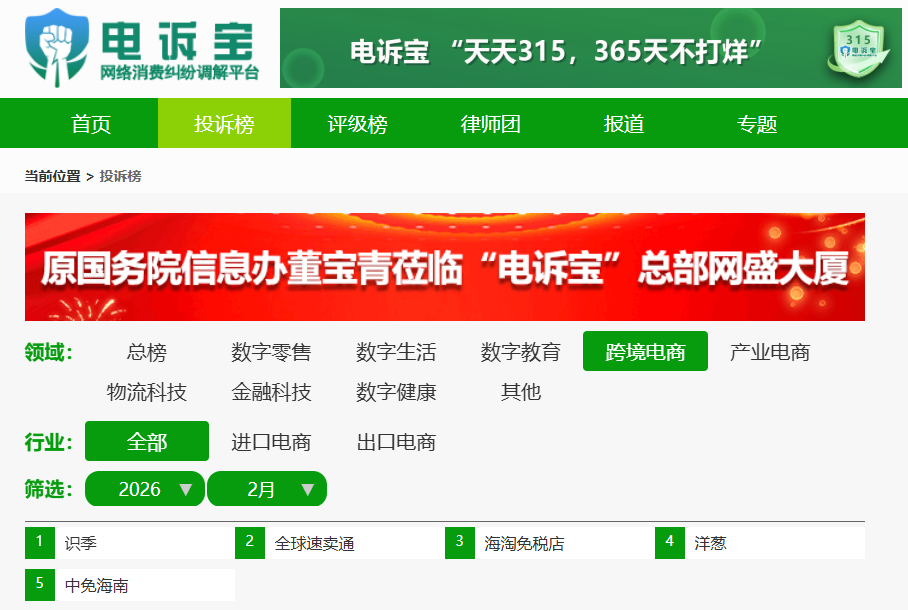Go to the 报道 section
The height and width of the screenshot is (610, 908).
tap(624, 124)
